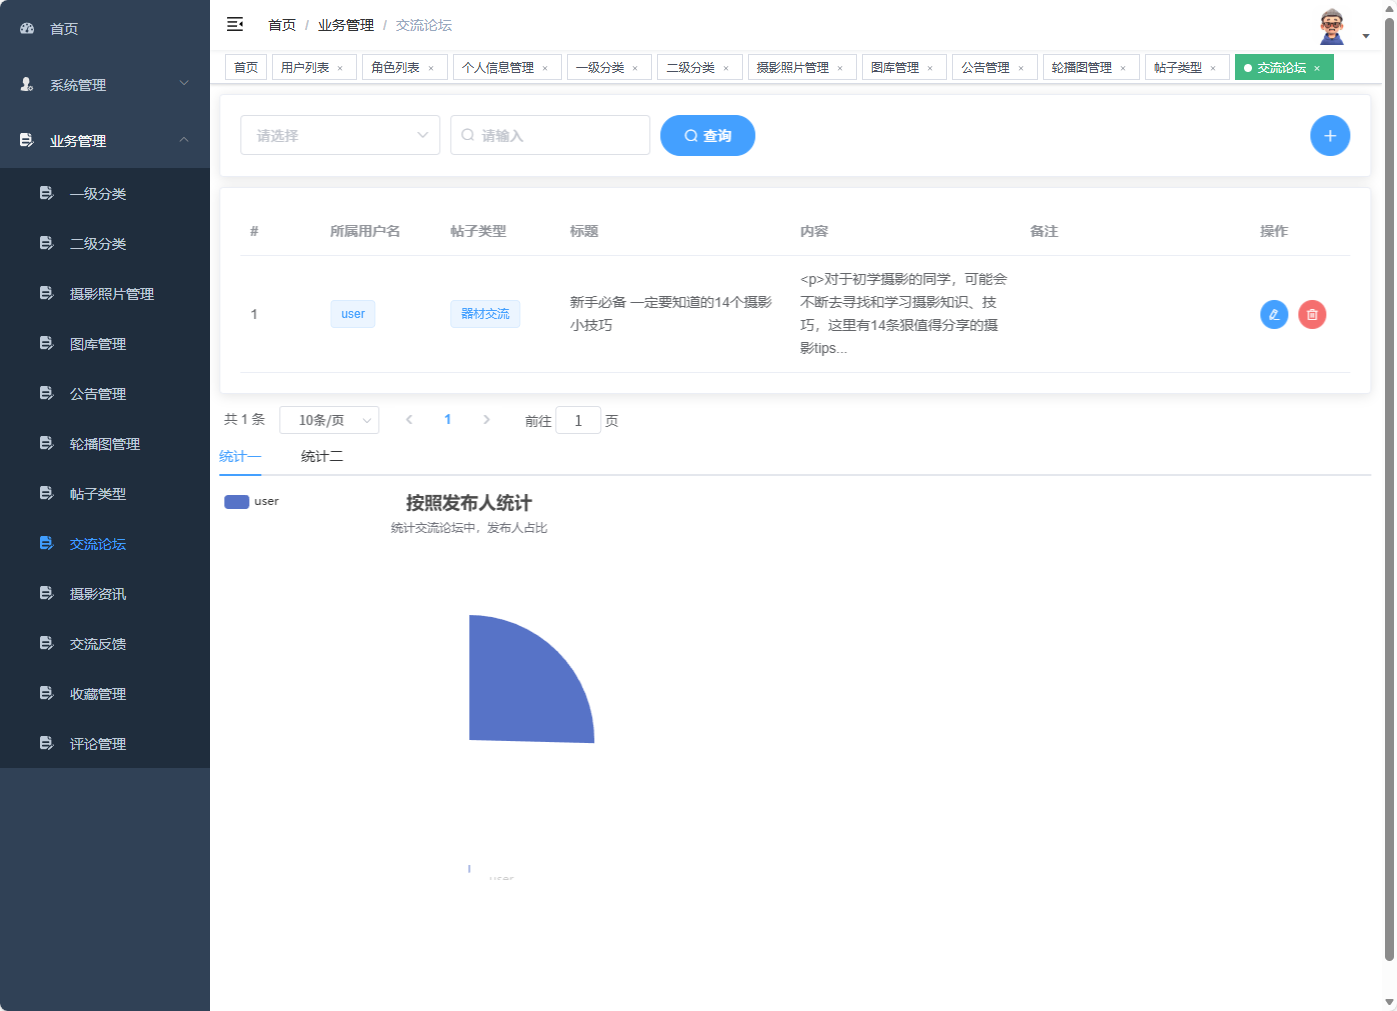The width and height of the screenshot is (1397, 1011).
Task: Toggle the user series in the chart legend
Action: 251,501
